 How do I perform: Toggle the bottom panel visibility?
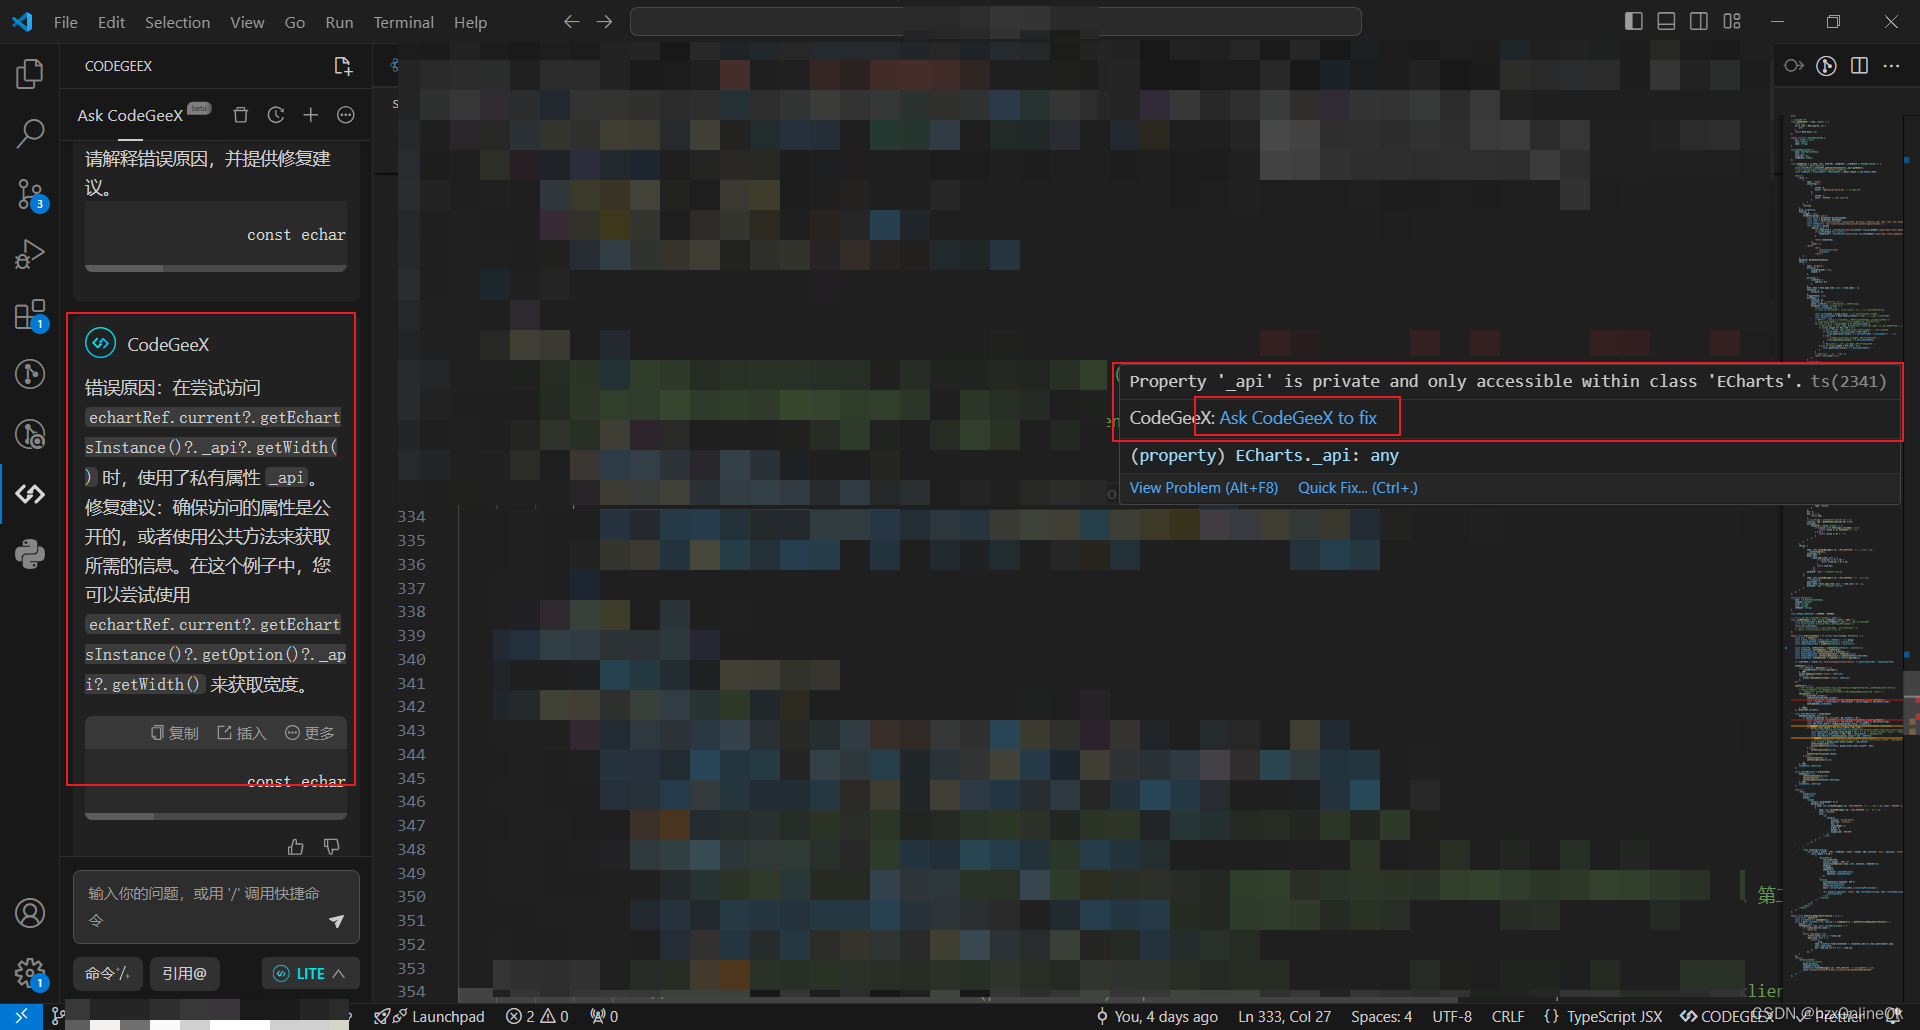point(1666,22)
